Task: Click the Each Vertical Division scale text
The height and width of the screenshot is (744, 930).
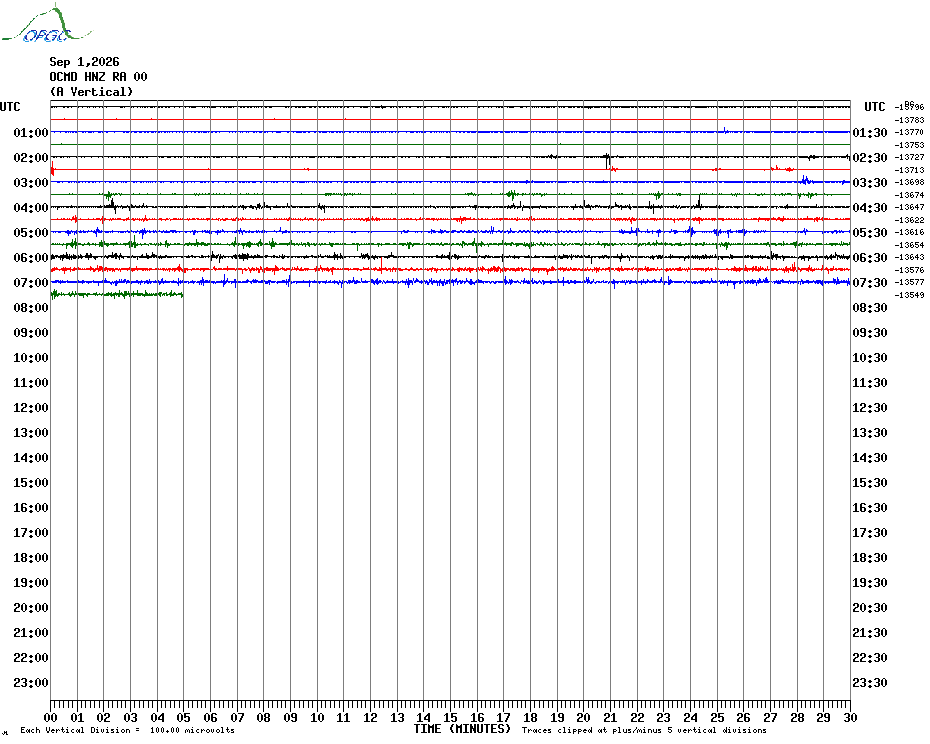Action: click(127, 730)
